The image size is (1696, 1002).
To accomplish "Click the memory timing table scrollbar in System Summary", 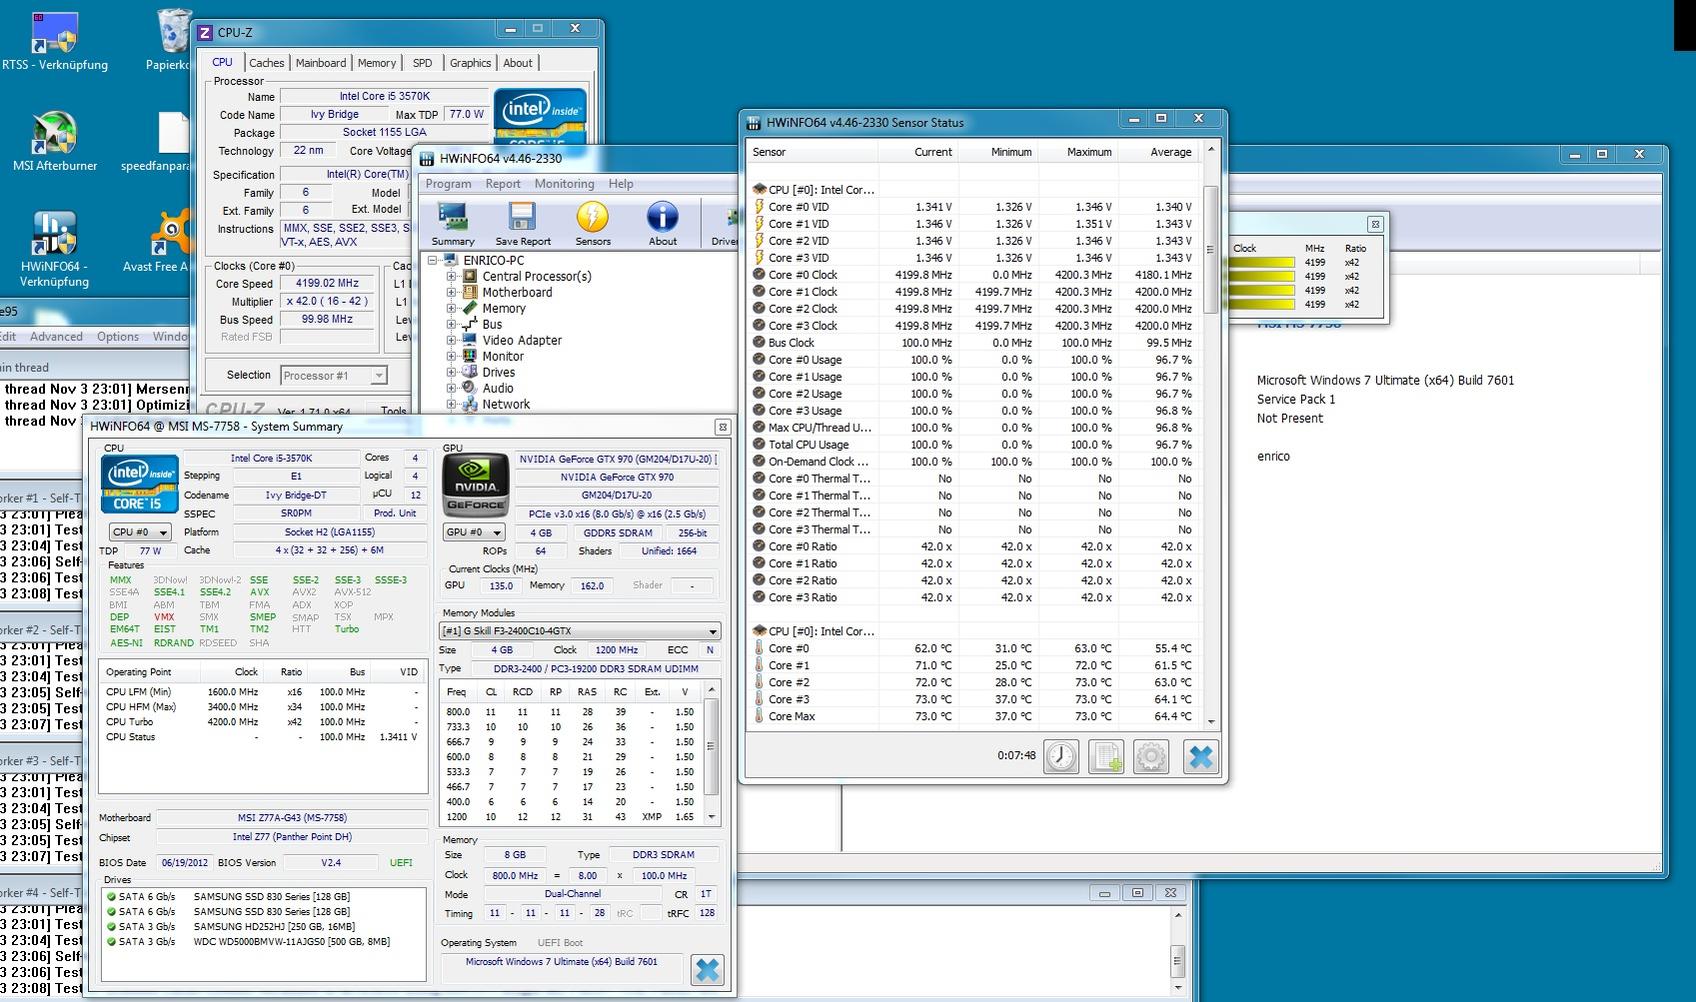I will tap(711, 752).
